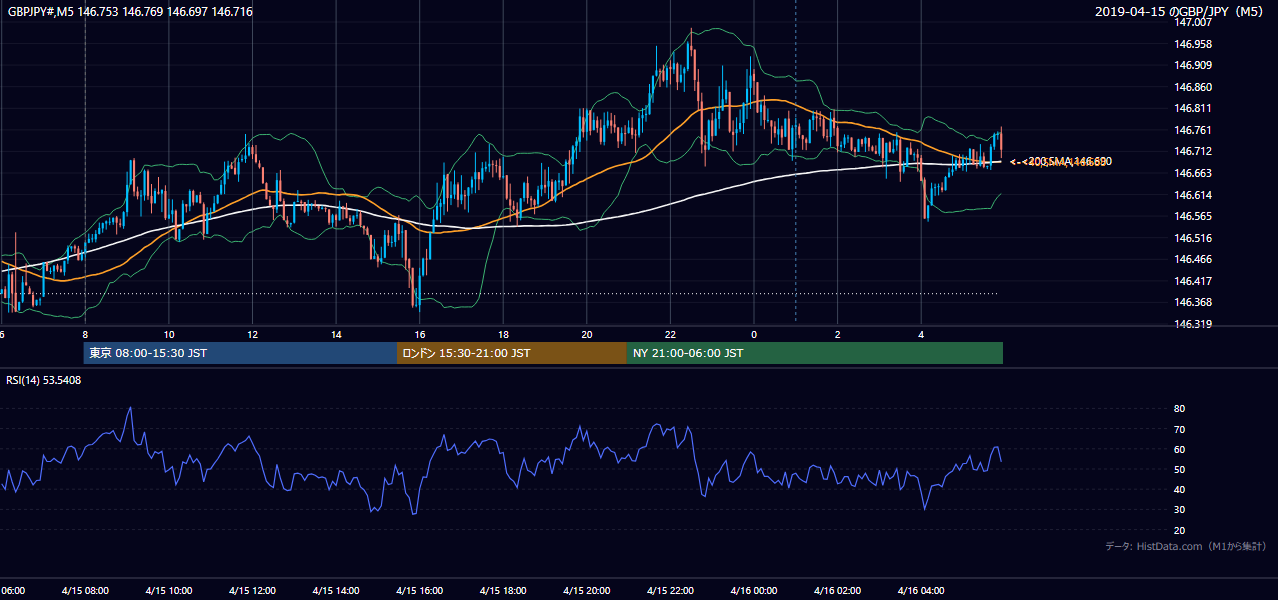The width and height of the screenshot is (1278, 600).
Task: Select the ロンドン 15:30-21:00 JST session bar
Action: (512, 353)
